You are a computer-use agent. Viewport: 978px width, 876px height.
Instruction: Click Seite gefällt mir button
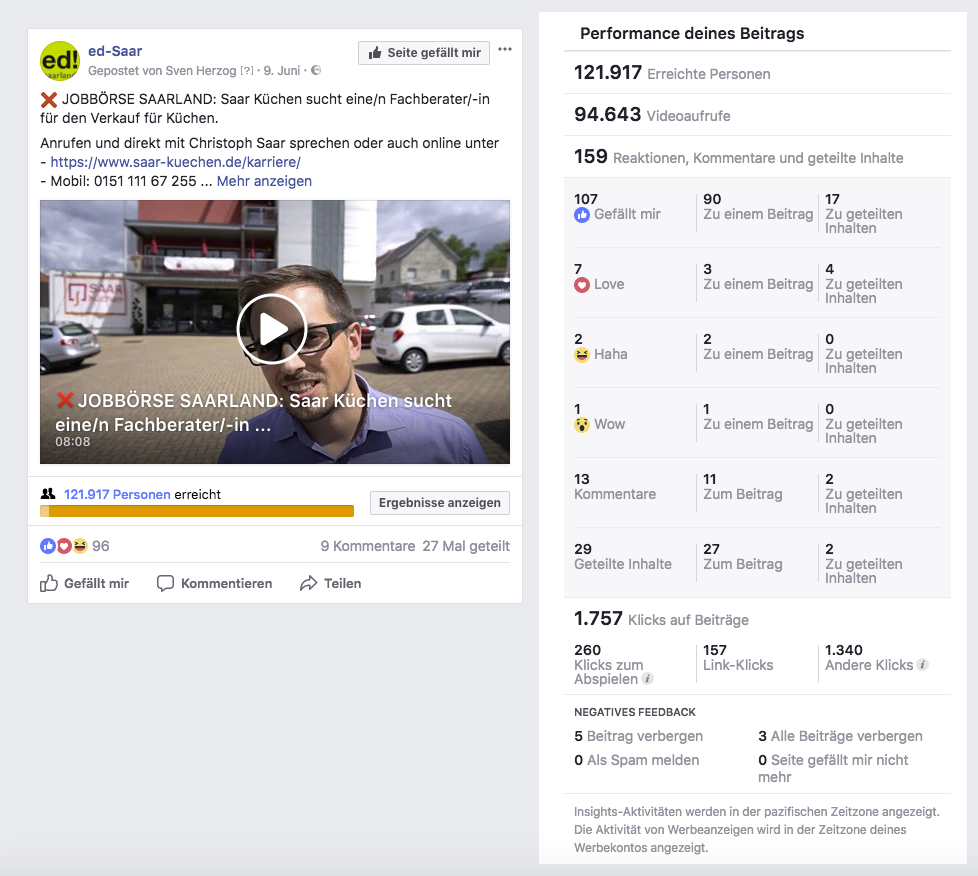[x=424, y=53]
